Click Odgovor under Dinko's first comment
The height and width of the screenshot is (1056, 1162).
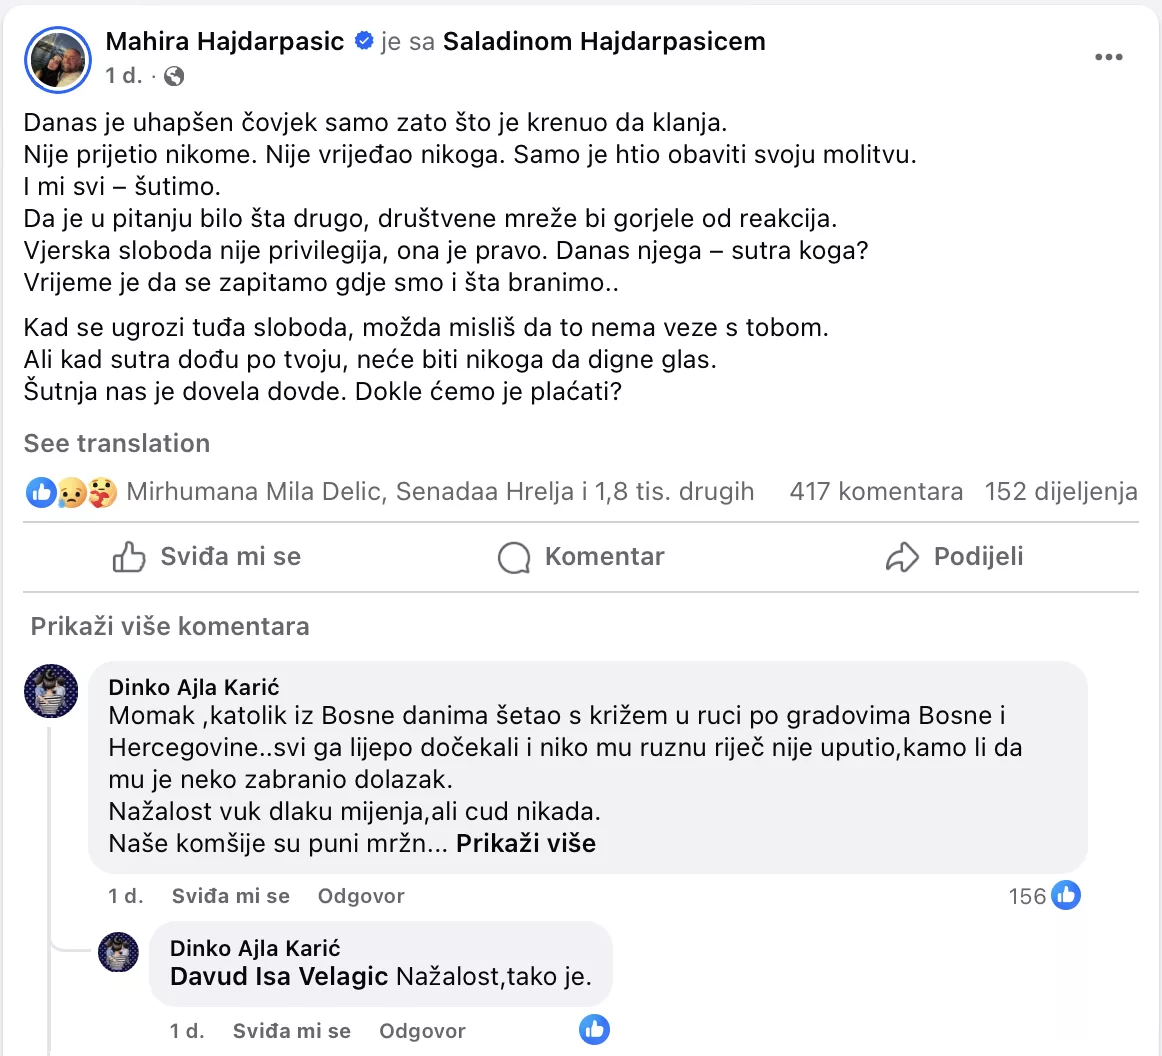pyautogui.click(x=361, y=896)
